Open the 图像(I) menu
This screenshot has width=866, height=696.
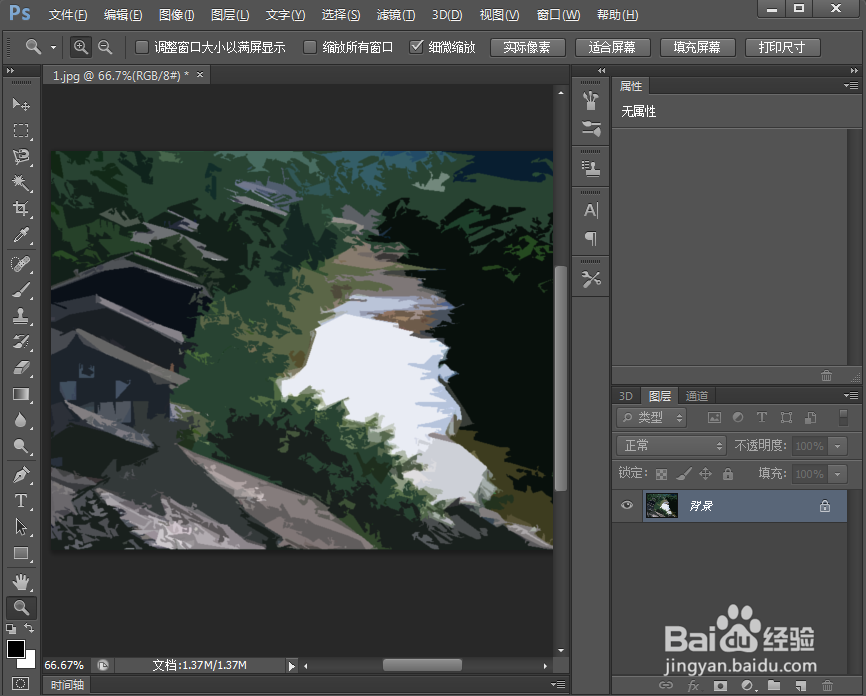[176, 15]
